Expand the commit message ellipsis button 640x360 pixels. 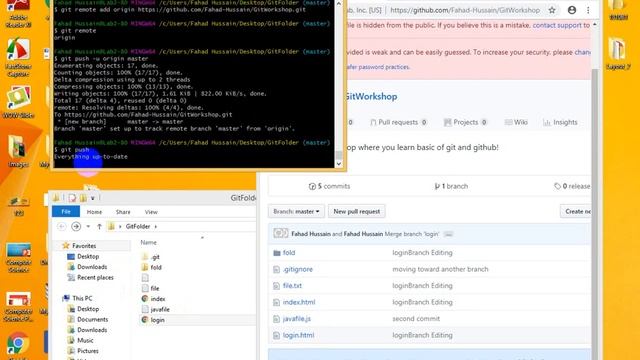click(x=448, y=234)
